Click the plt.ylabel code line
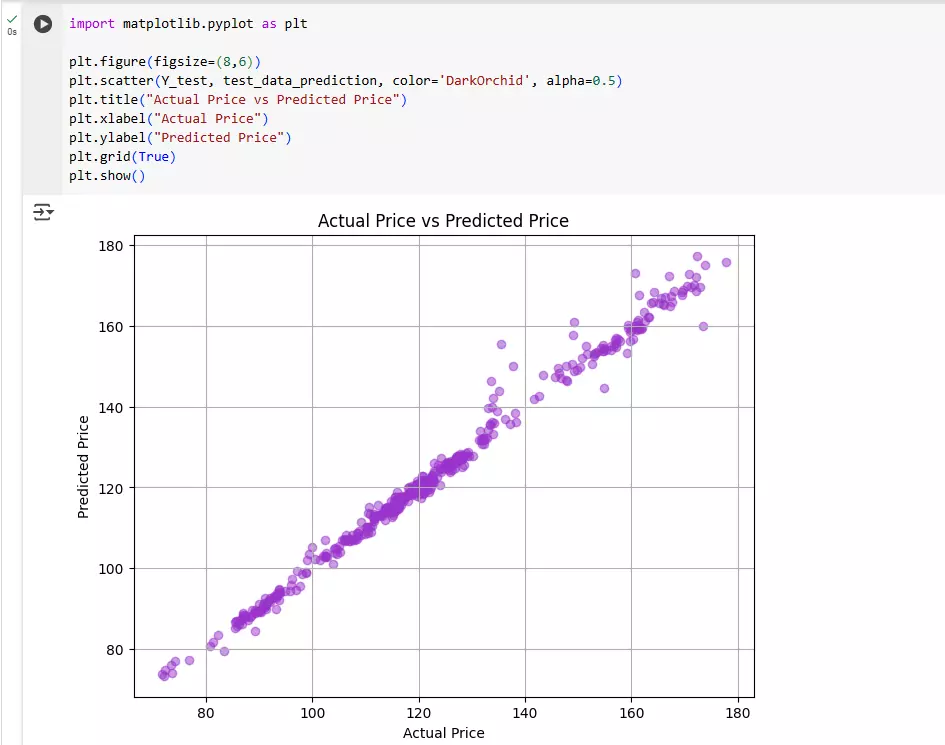The height and width of the screenshot is (745, 945). coord(180,137)
